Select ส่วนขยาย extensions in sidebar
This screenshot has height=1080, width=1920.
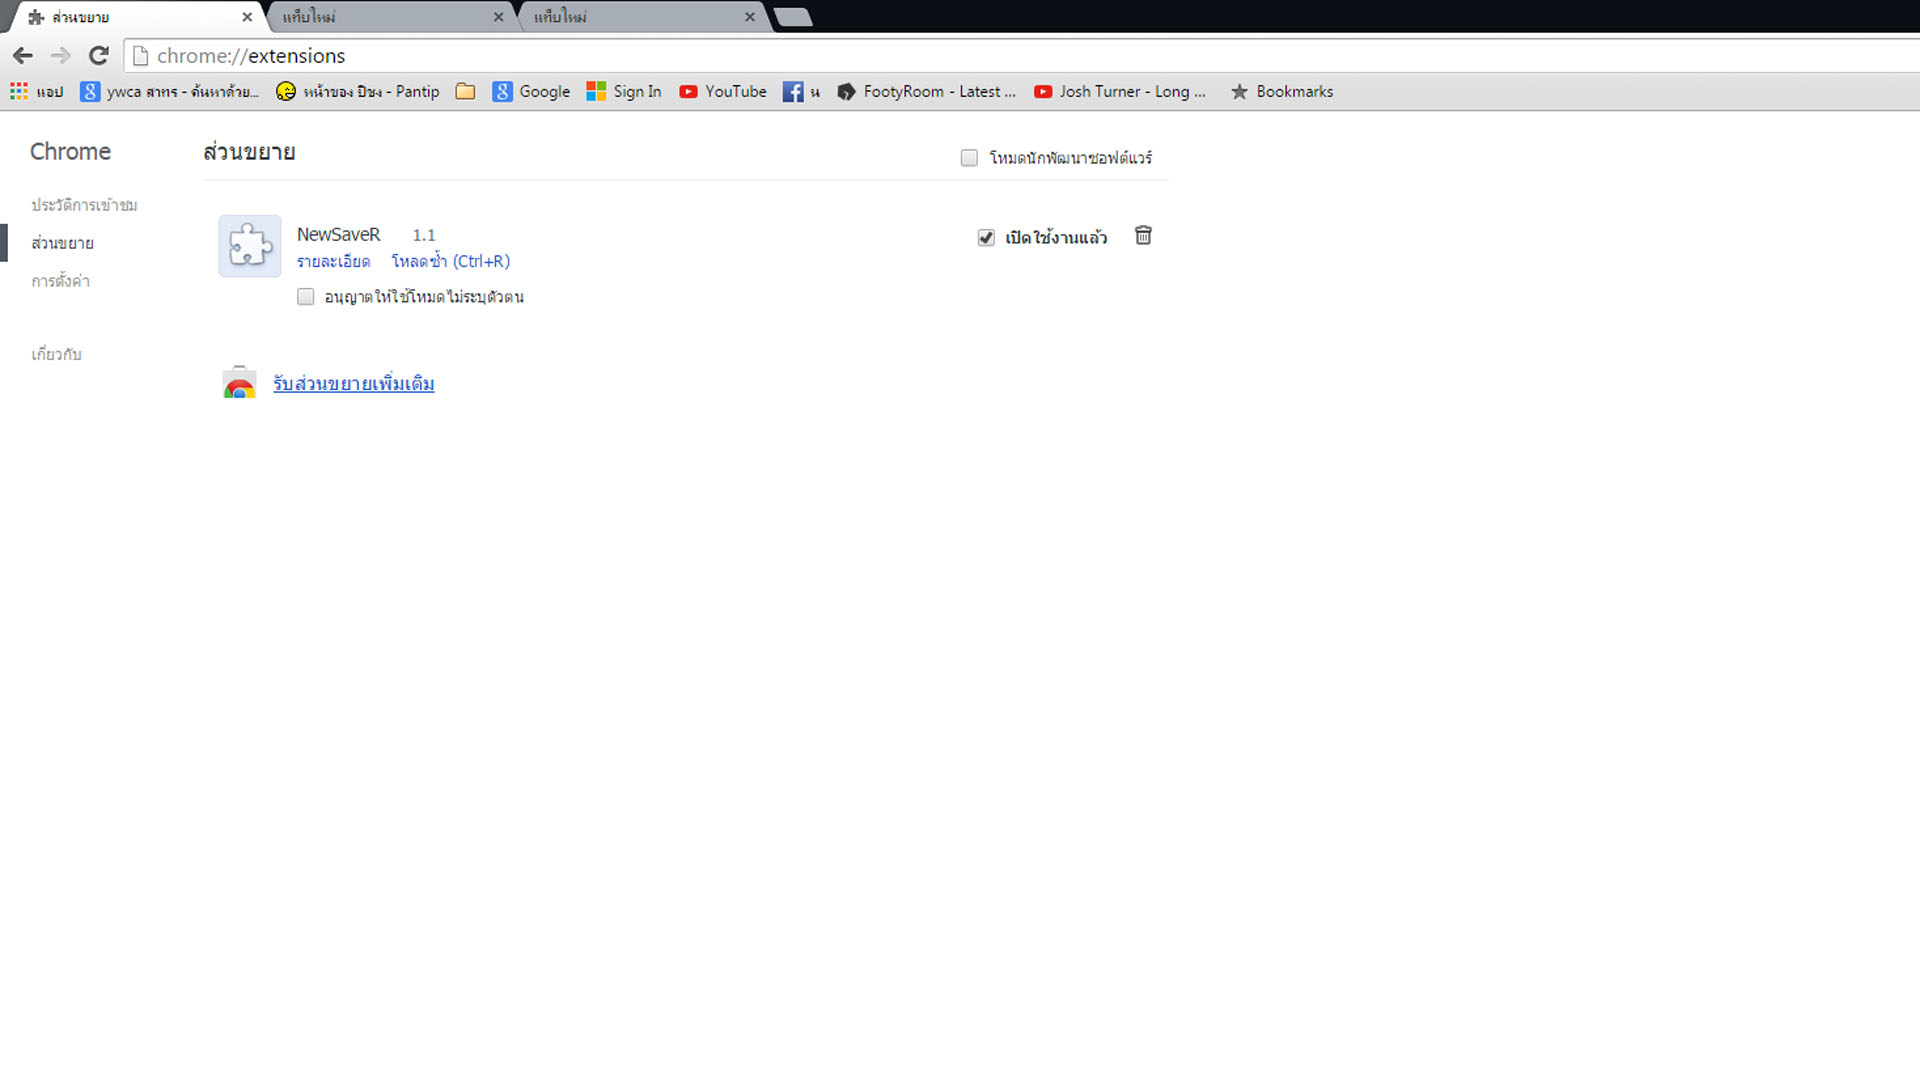pos(62,243)
